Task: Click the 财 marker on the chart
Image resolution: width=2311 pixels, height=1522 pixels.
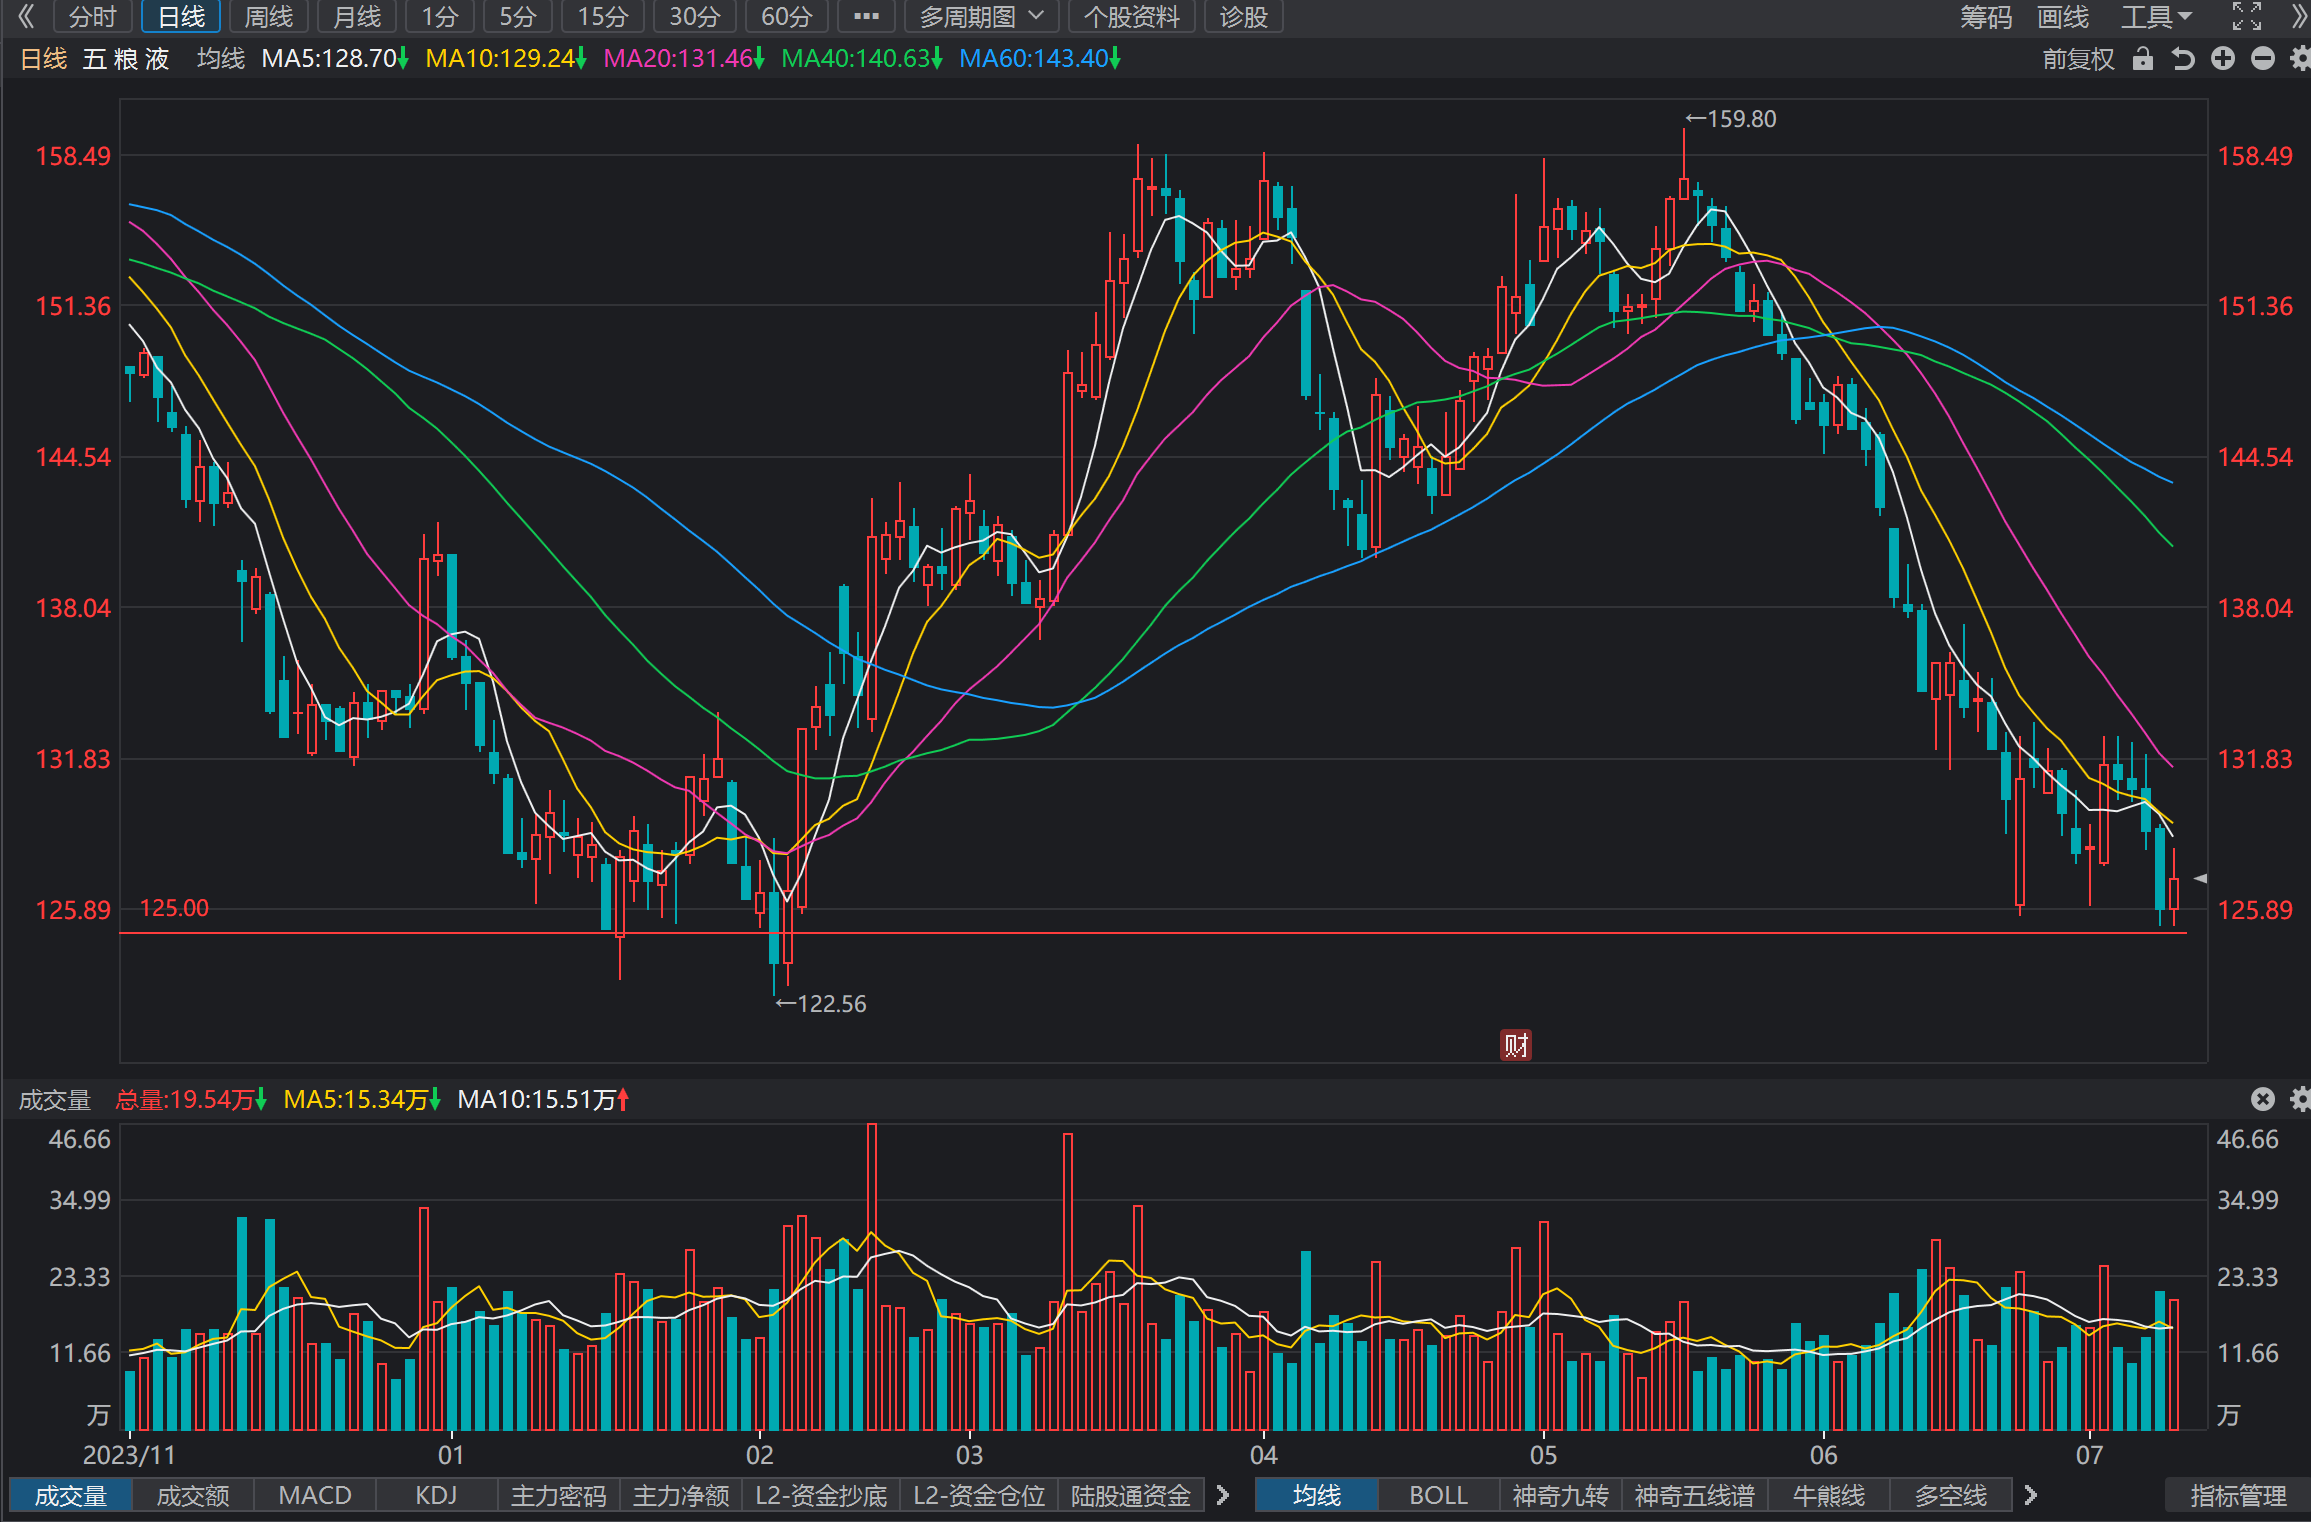Action: 1516,1045
